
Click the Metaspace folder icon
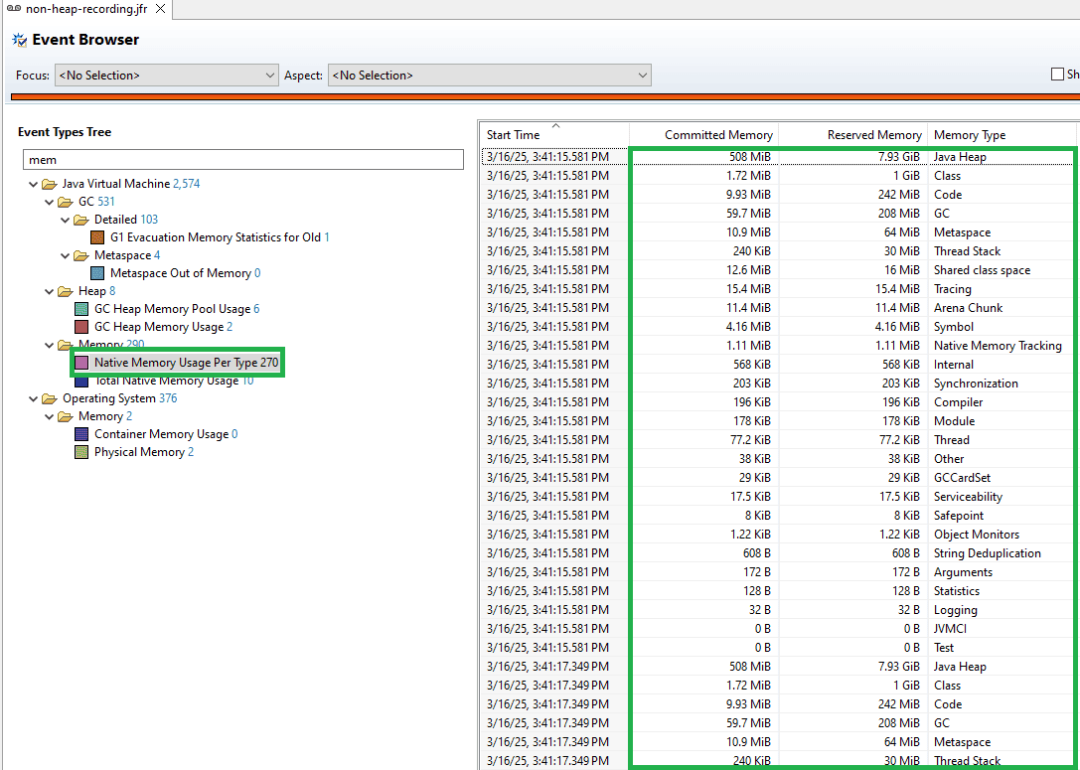click(81, 256)
